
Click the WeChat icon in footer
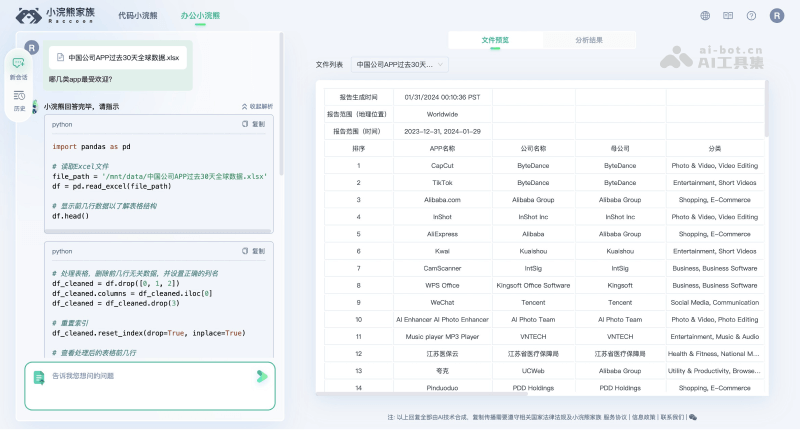coord(693,417)
